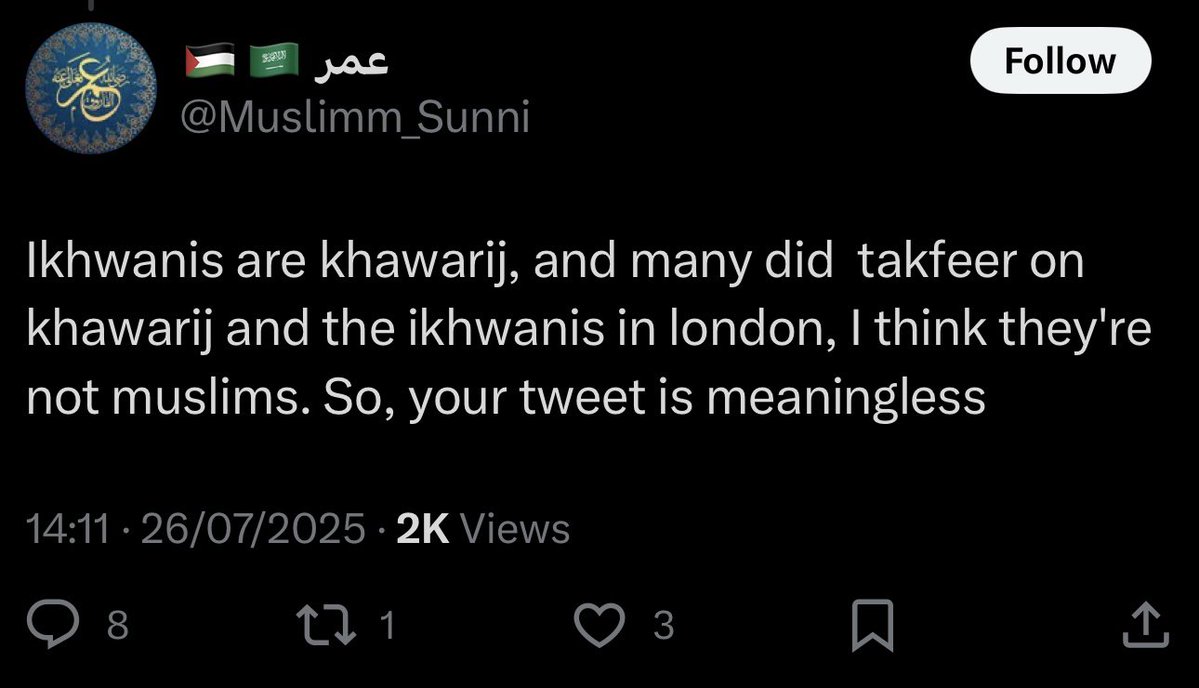Open the share upload icon
The height and width of the screenshot is (688, 1199).
1145,625
